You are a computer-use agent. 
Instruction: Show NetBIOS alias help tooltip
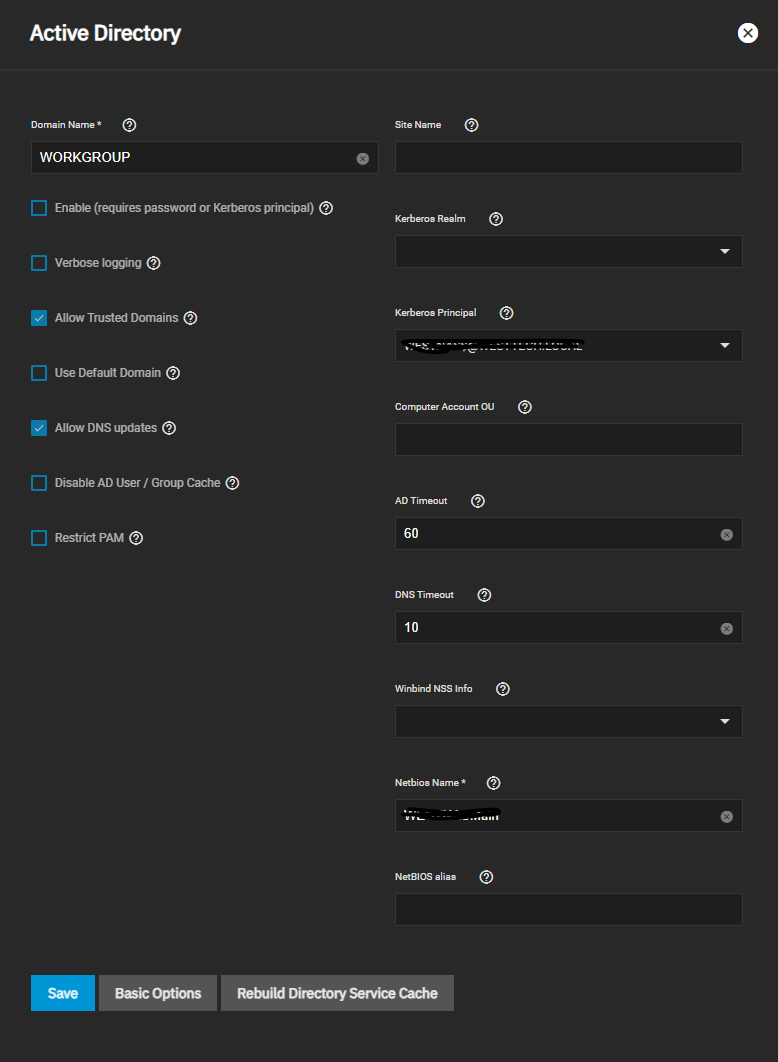pos(486,877)
